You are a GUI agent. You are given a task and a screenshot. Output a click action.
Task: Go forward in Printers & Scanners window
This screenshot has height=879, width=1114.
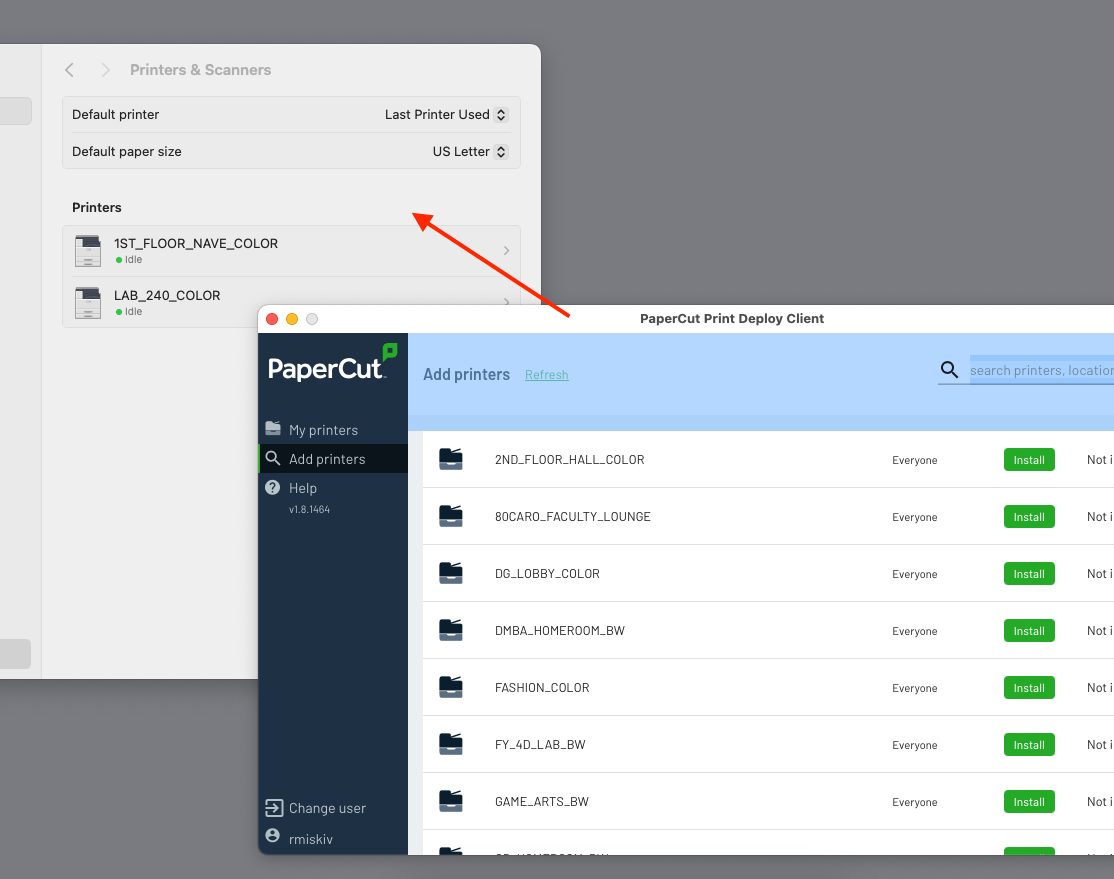105,70
